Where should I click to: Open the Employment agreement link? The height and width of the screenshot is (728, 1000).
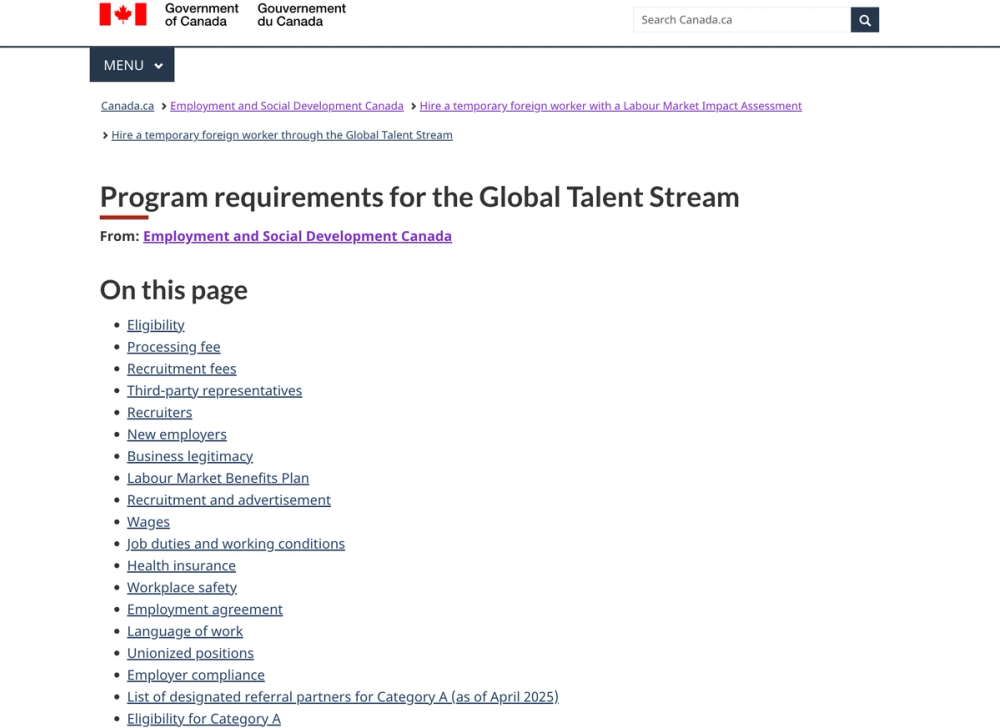(205, 609)
